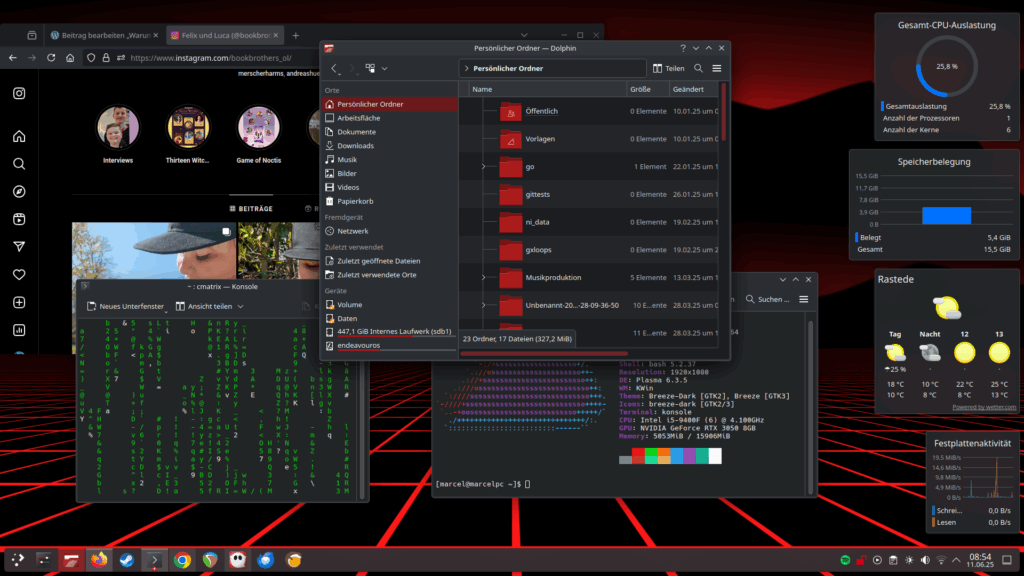Open Google Chrome from the taskbar
Screen dimensions: 1024x576
click(182, 560)
